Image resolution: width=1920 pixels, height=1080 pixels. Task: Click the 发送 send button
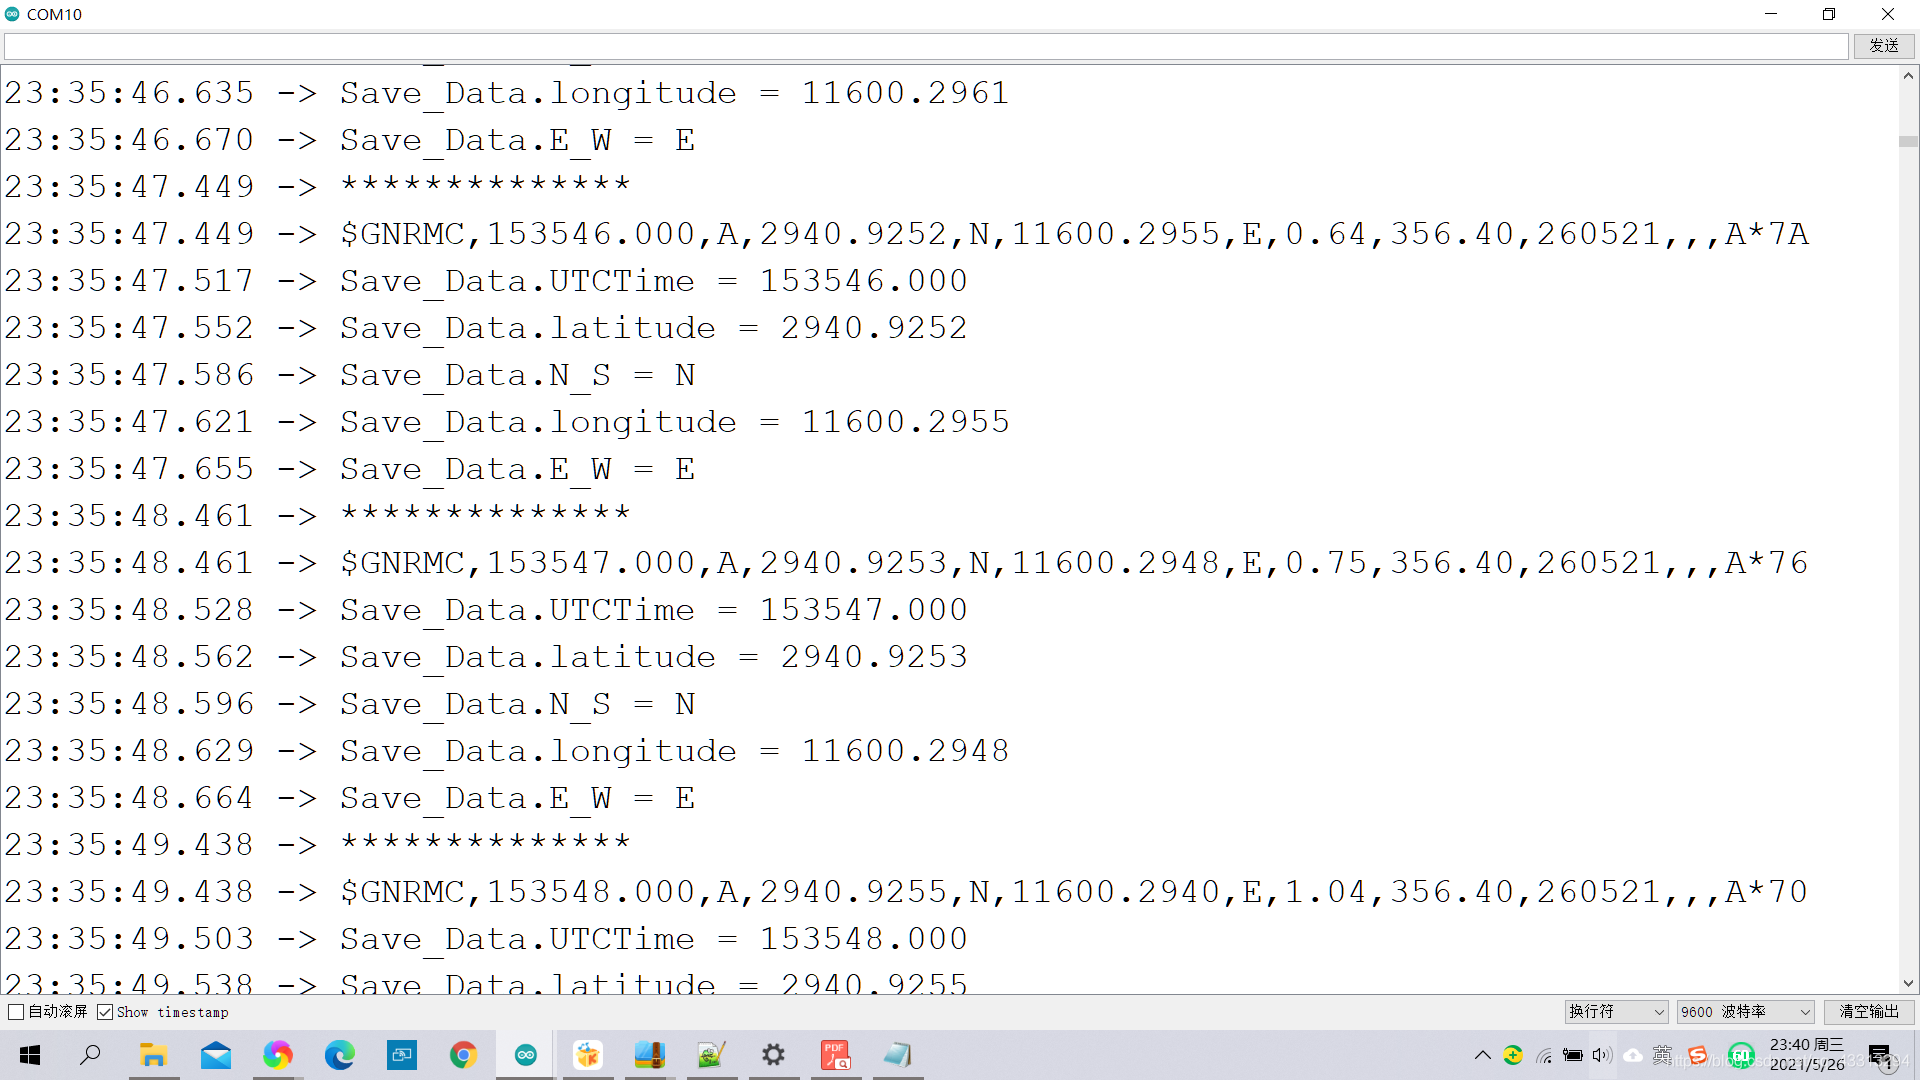point(1883,46)
